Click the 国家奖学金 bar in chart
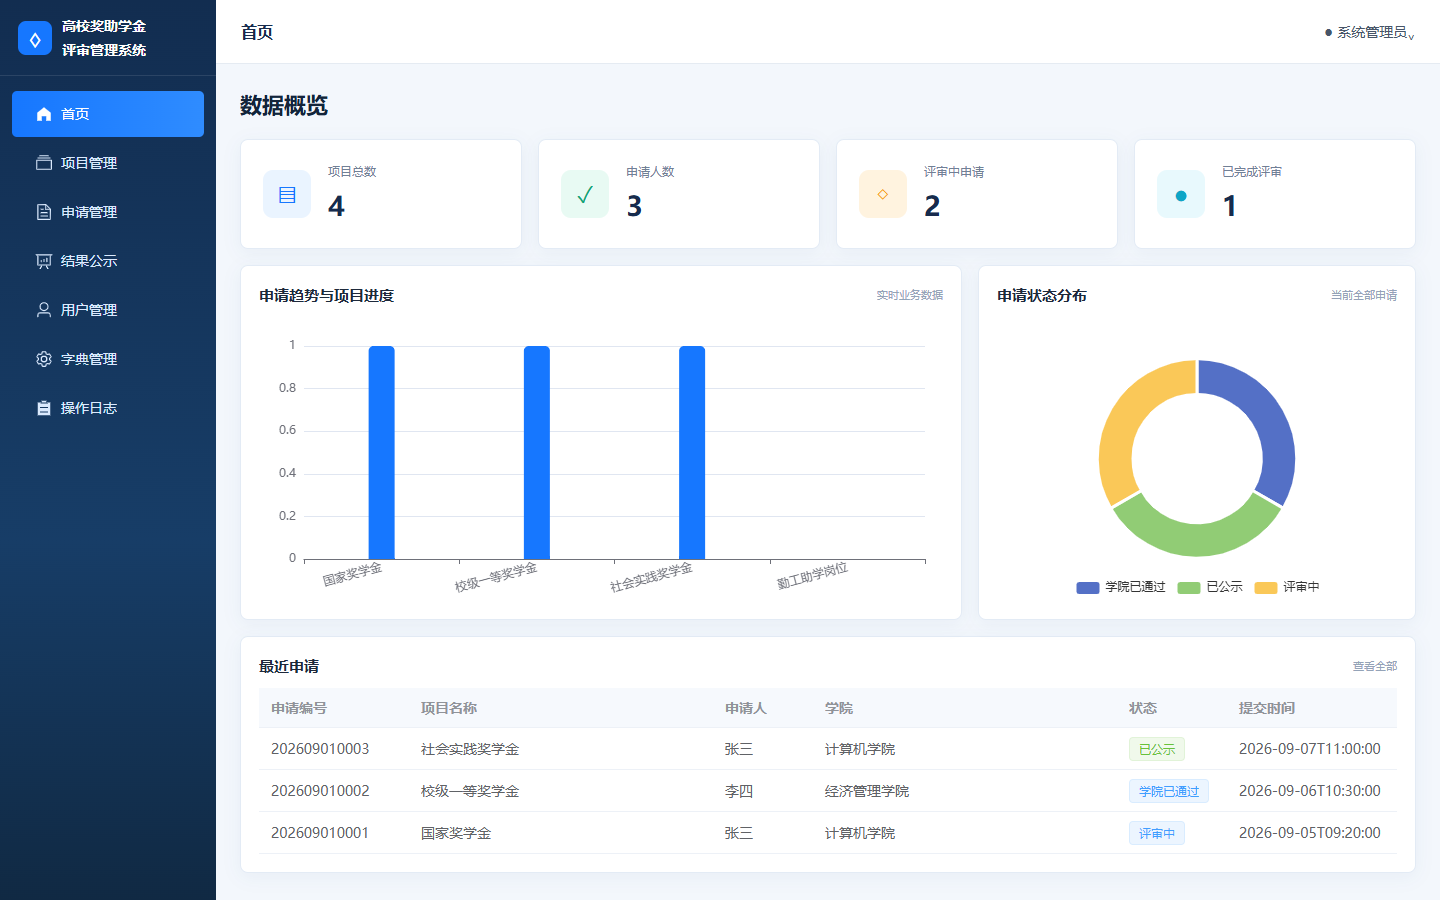The image size is (1440, 900). coord(382,452)
